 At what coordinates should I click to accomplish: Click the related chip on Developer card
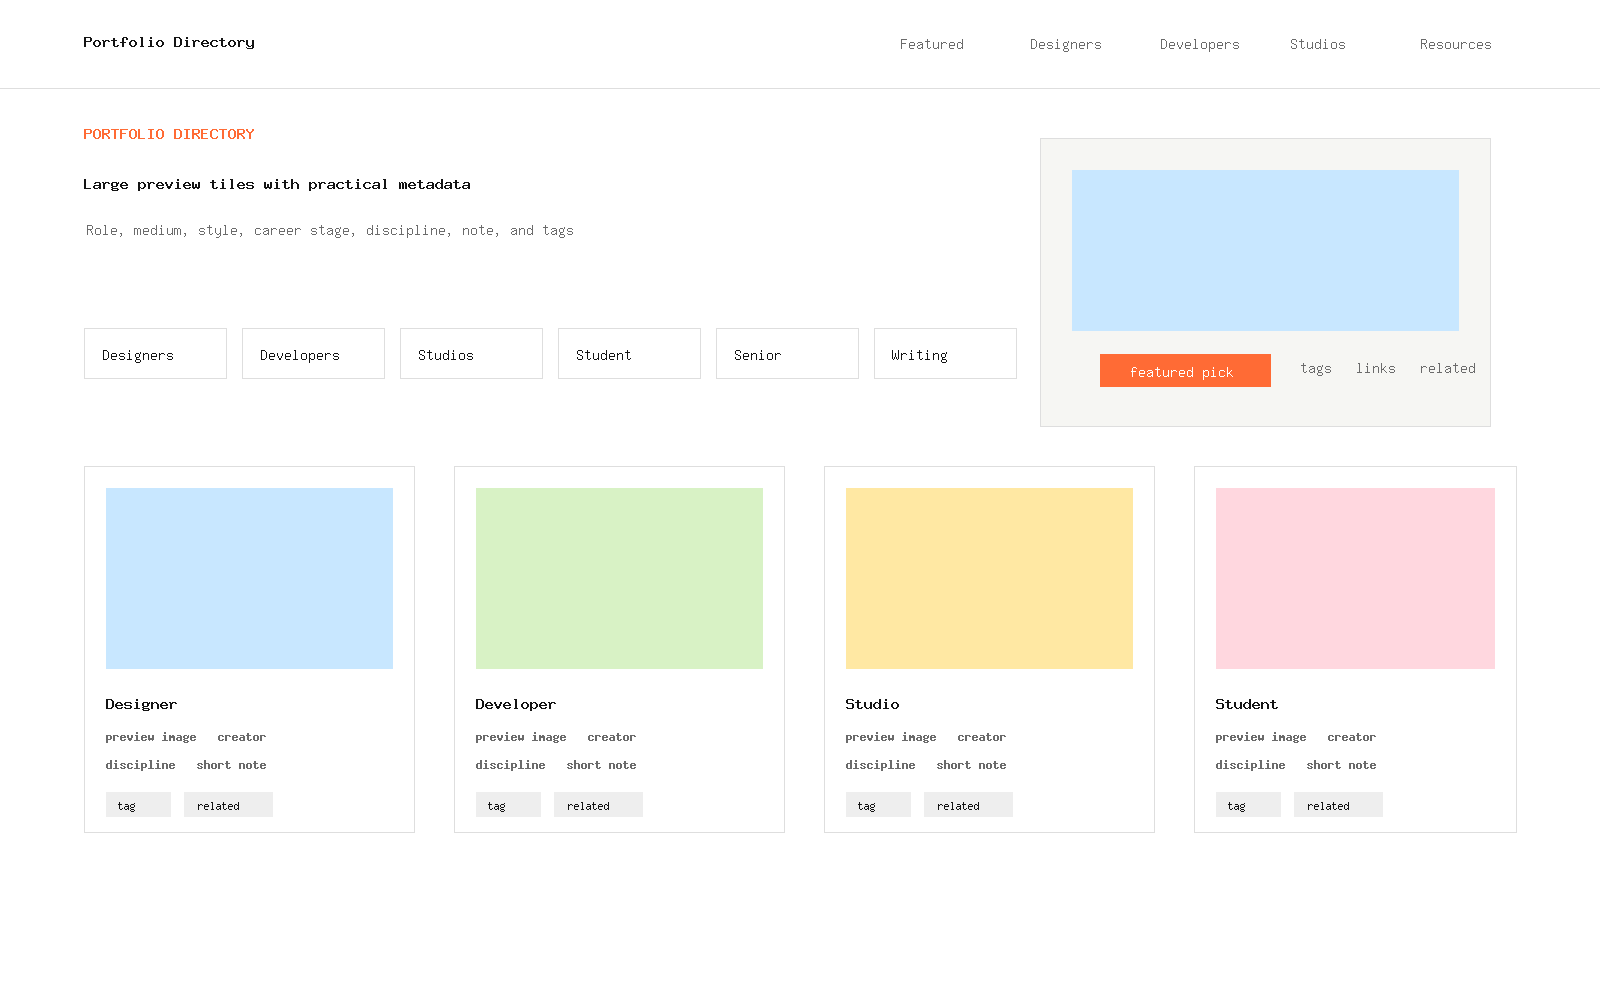click(x=598, y=805)
